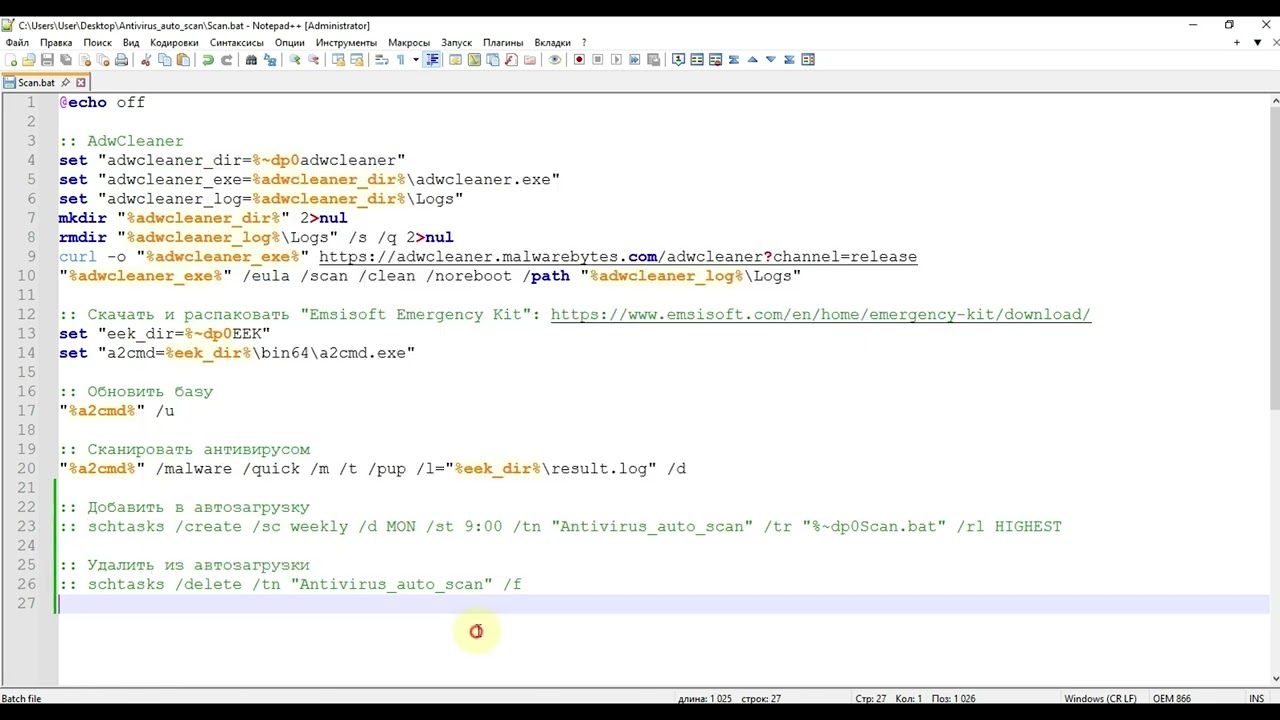This screenshot has height=720, width=1280.
Task: Click the ":: Обновить базу" comment line
Action: coord(136,392)
